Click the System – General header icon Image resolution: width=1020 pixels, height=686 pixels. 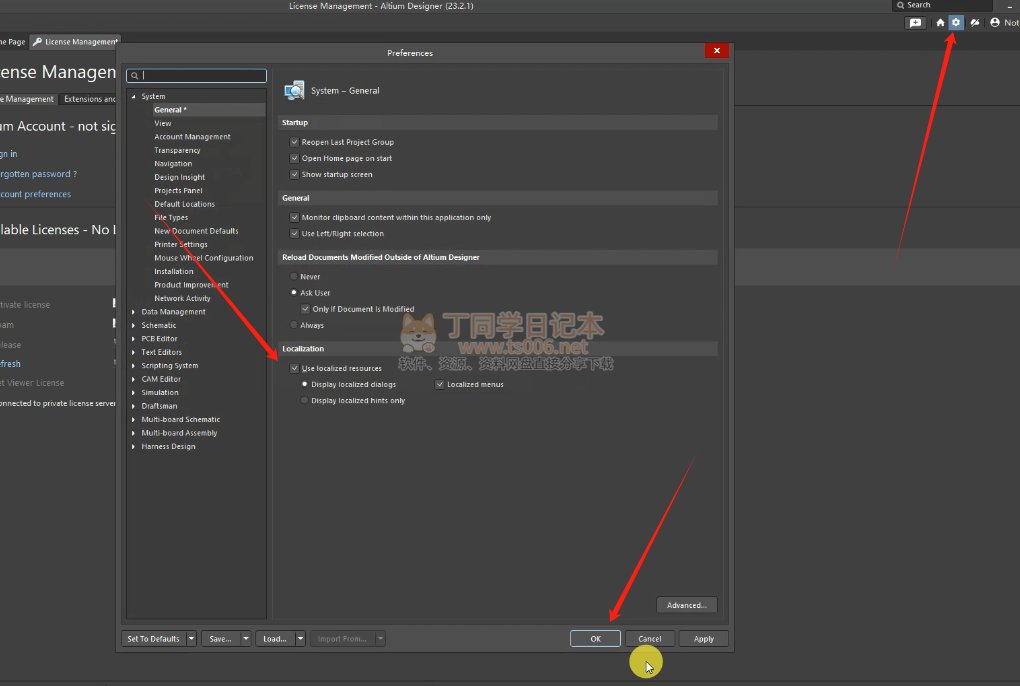pos(294,91)
